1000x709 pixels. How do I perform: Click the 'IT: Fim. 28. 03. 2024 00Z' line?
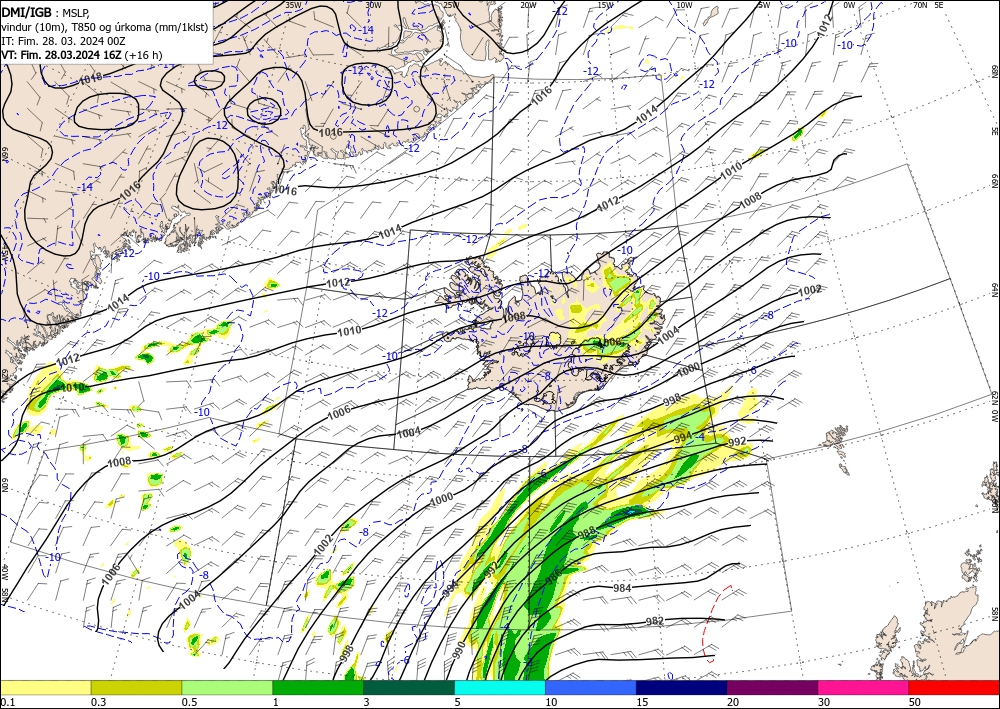(64, 41)
